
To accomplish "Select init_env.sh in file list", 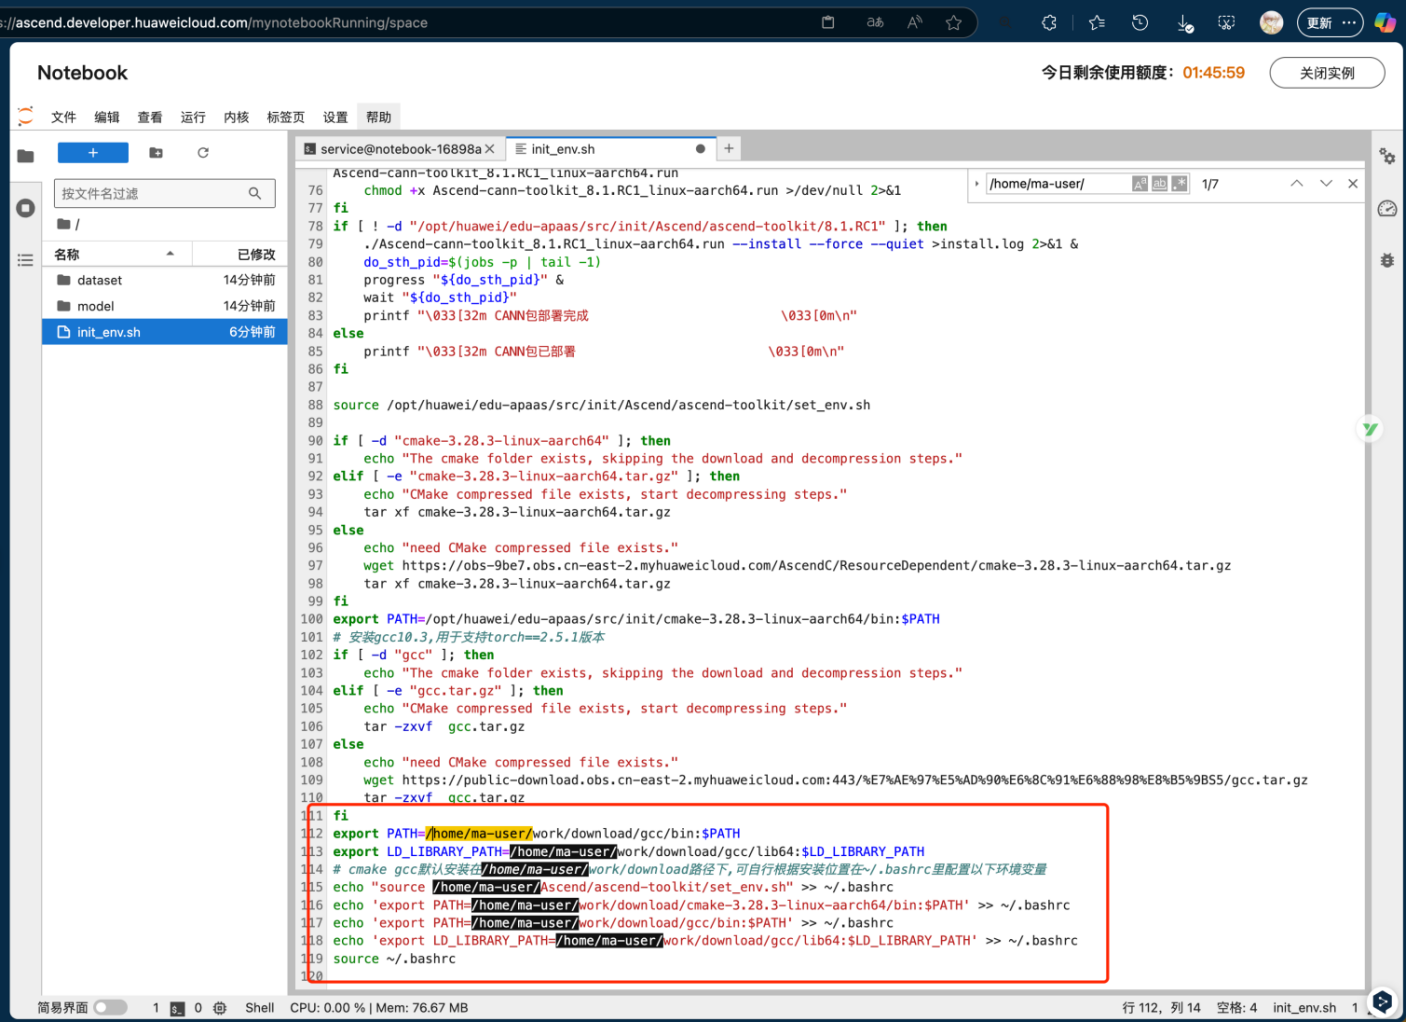I will (x=165, y=332).
